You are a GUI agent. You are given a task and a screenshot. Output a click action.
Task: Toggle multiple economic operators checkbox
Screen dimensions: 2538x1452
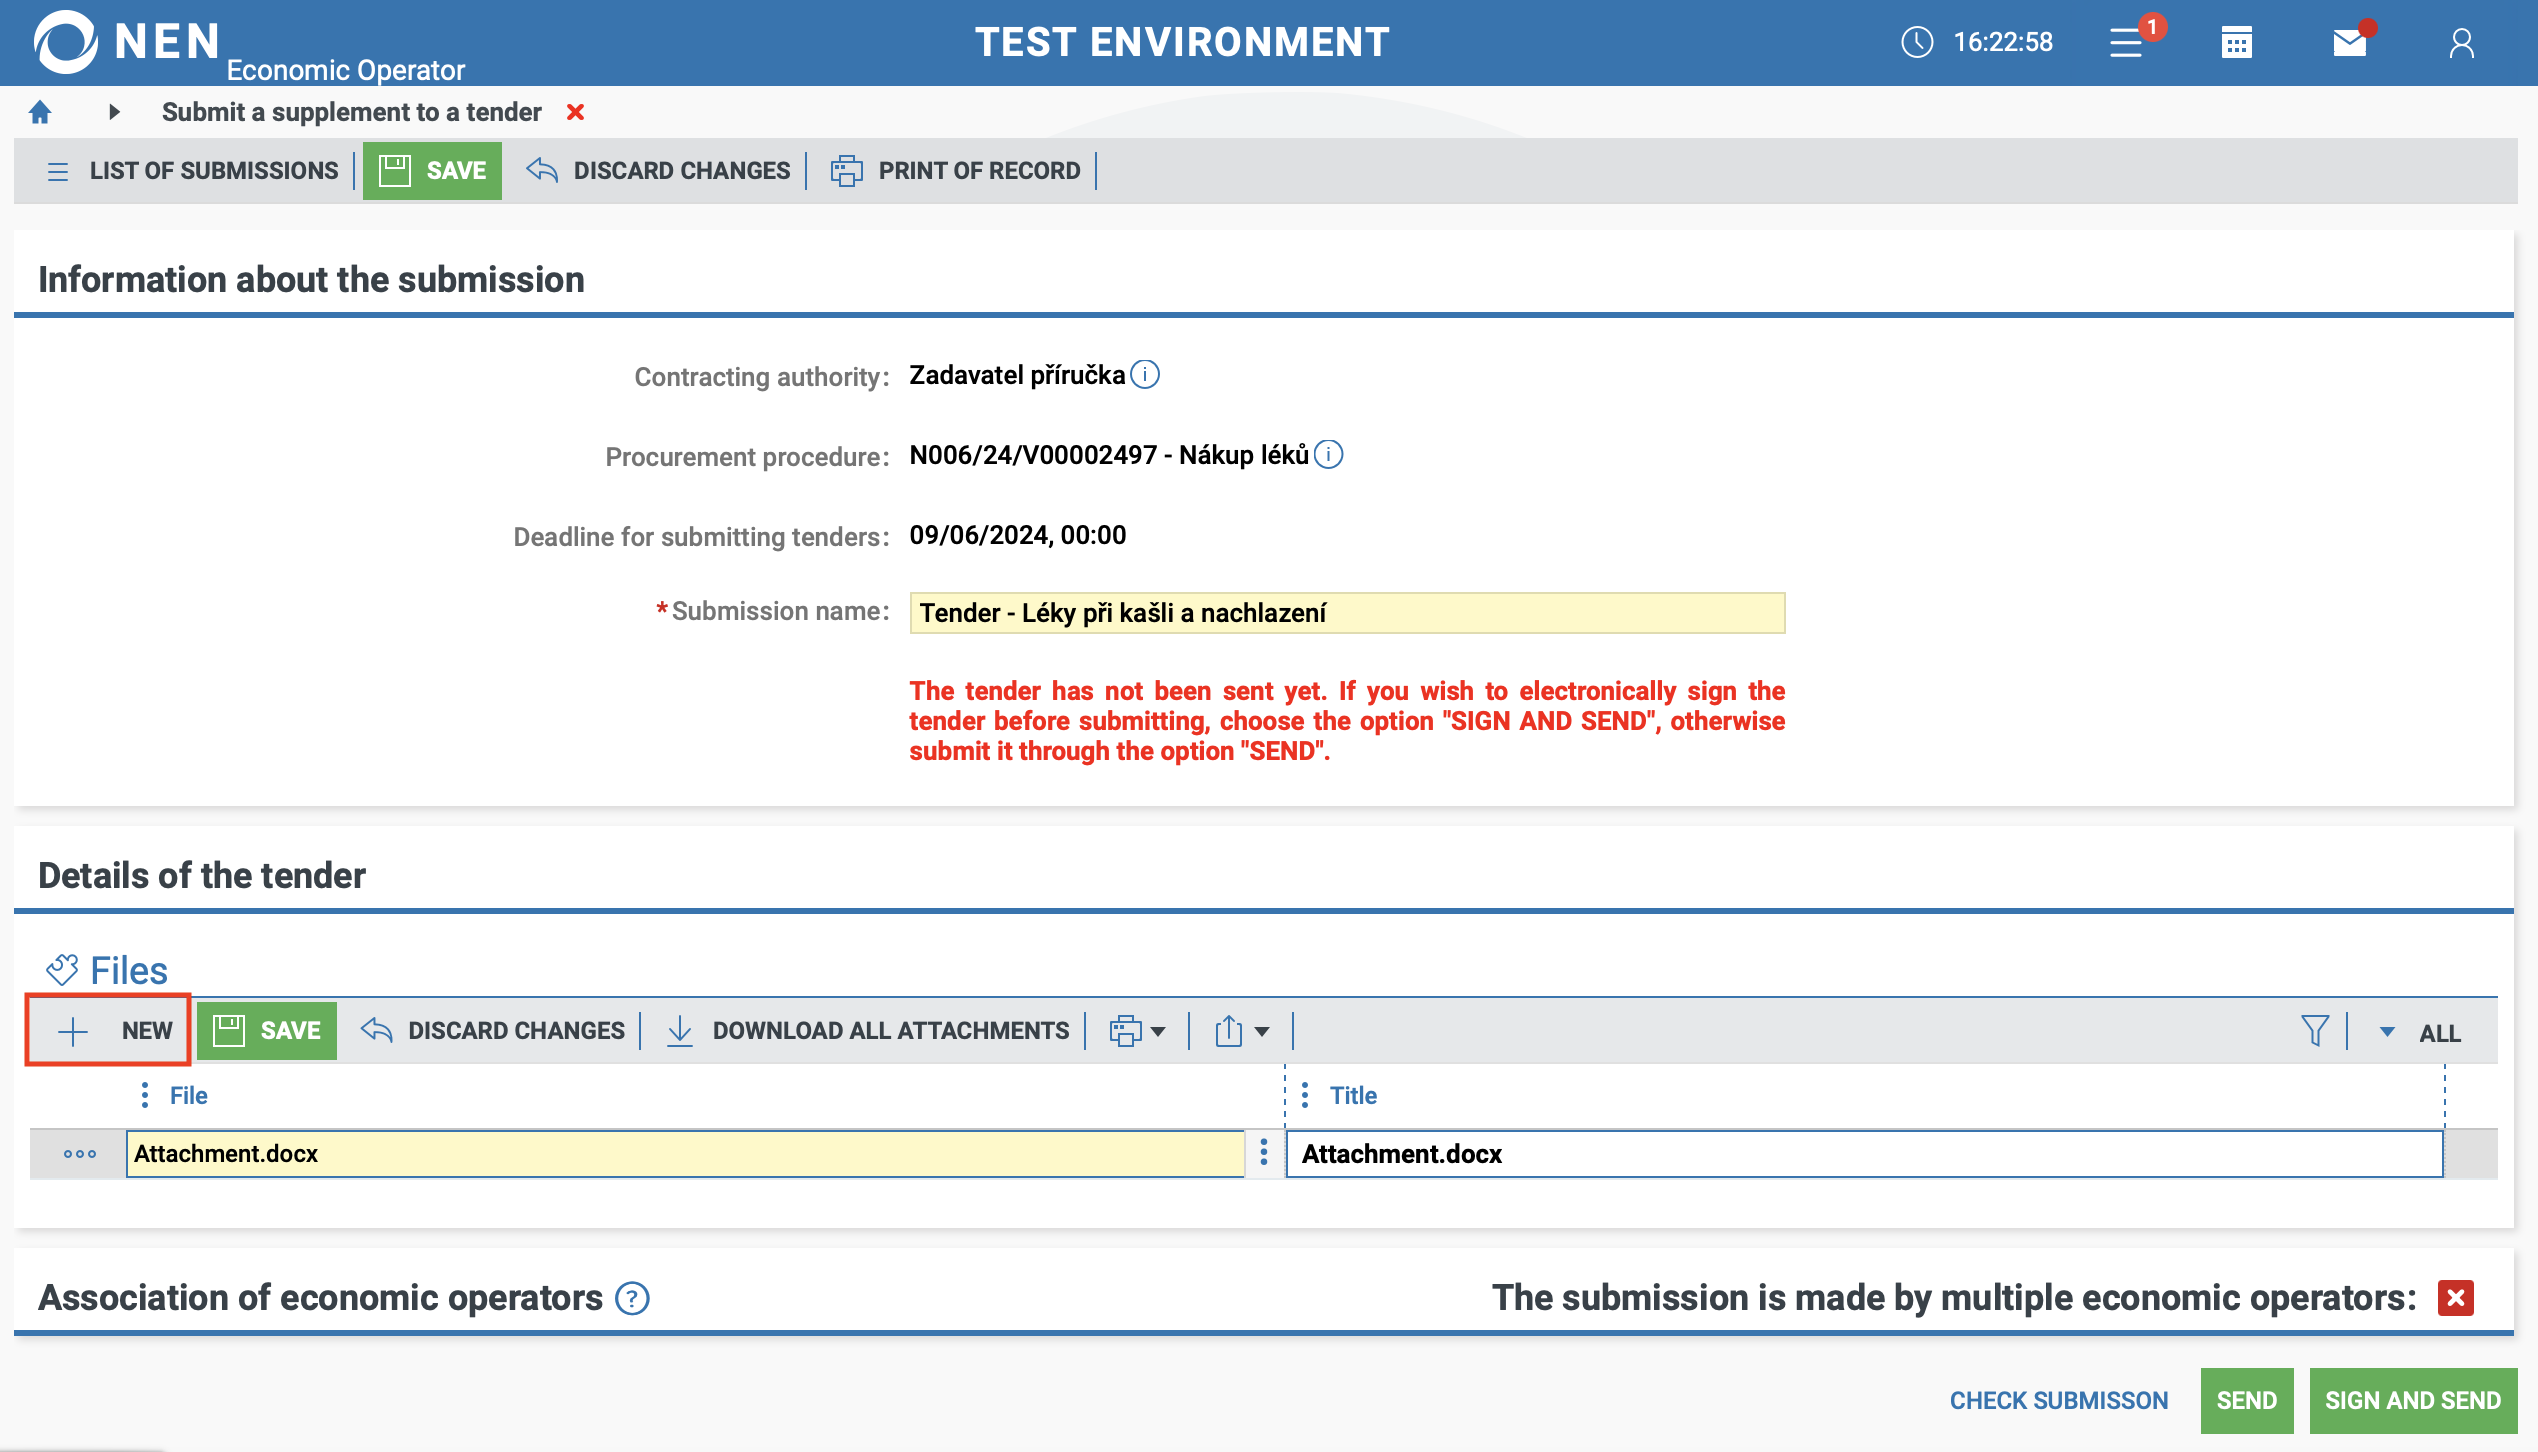[x=2455, y=1298]
